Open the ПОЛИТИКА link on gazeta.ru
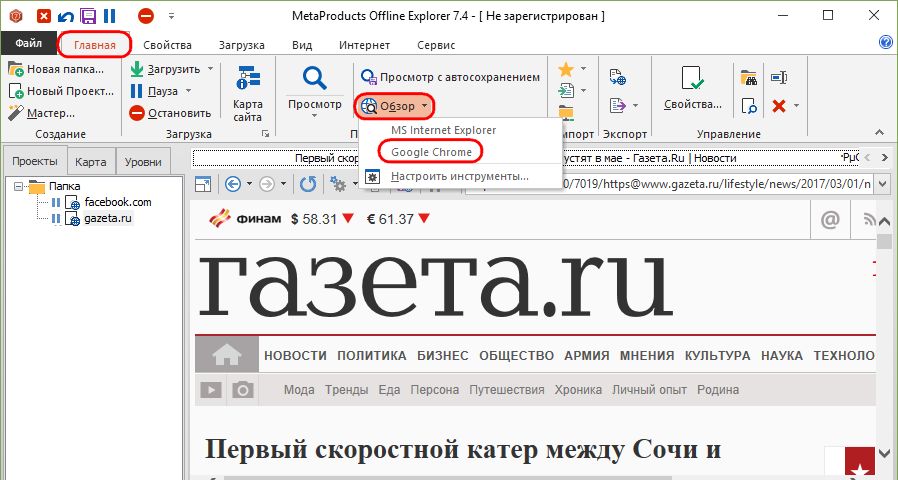This screenshot has height=480, width=898. click(x=371, y=355)
